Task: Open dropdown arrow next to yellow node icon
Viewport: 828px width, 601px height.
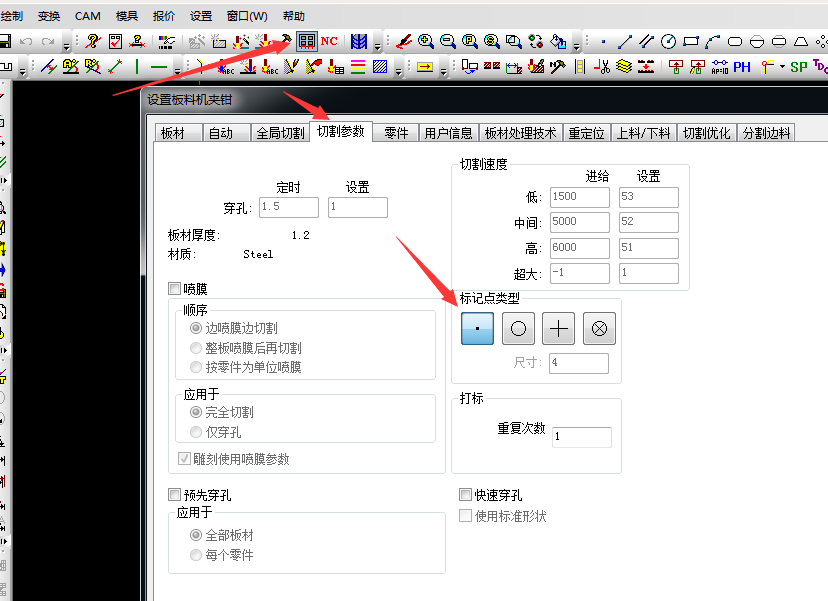Action: point(781,68)
